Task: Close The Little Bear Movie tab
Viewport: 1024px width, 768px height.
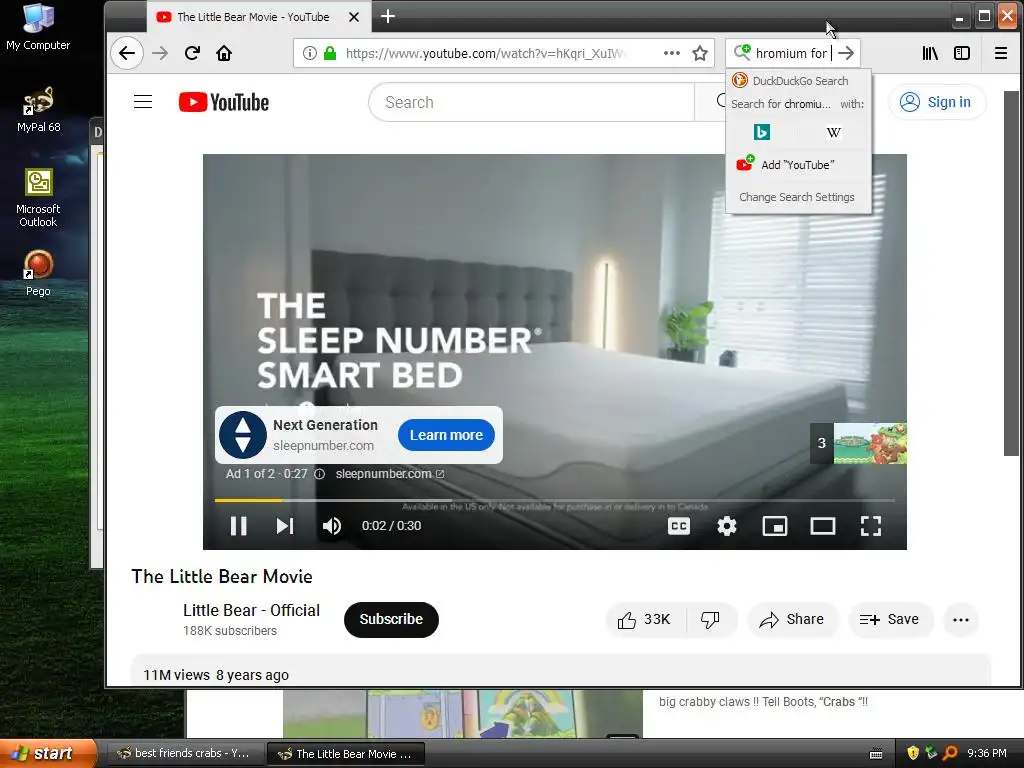Action: 353,17
